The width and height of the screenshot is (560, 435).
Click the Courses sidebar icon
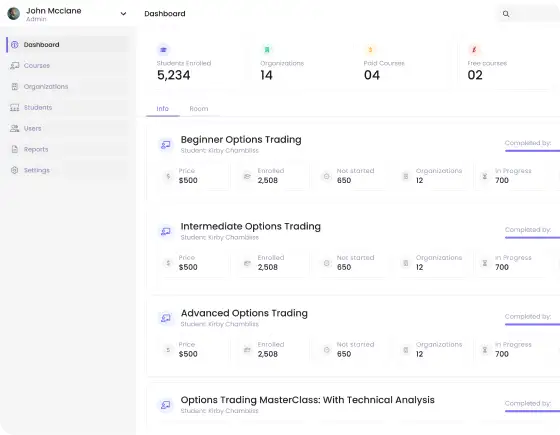[x=15, y=66]
